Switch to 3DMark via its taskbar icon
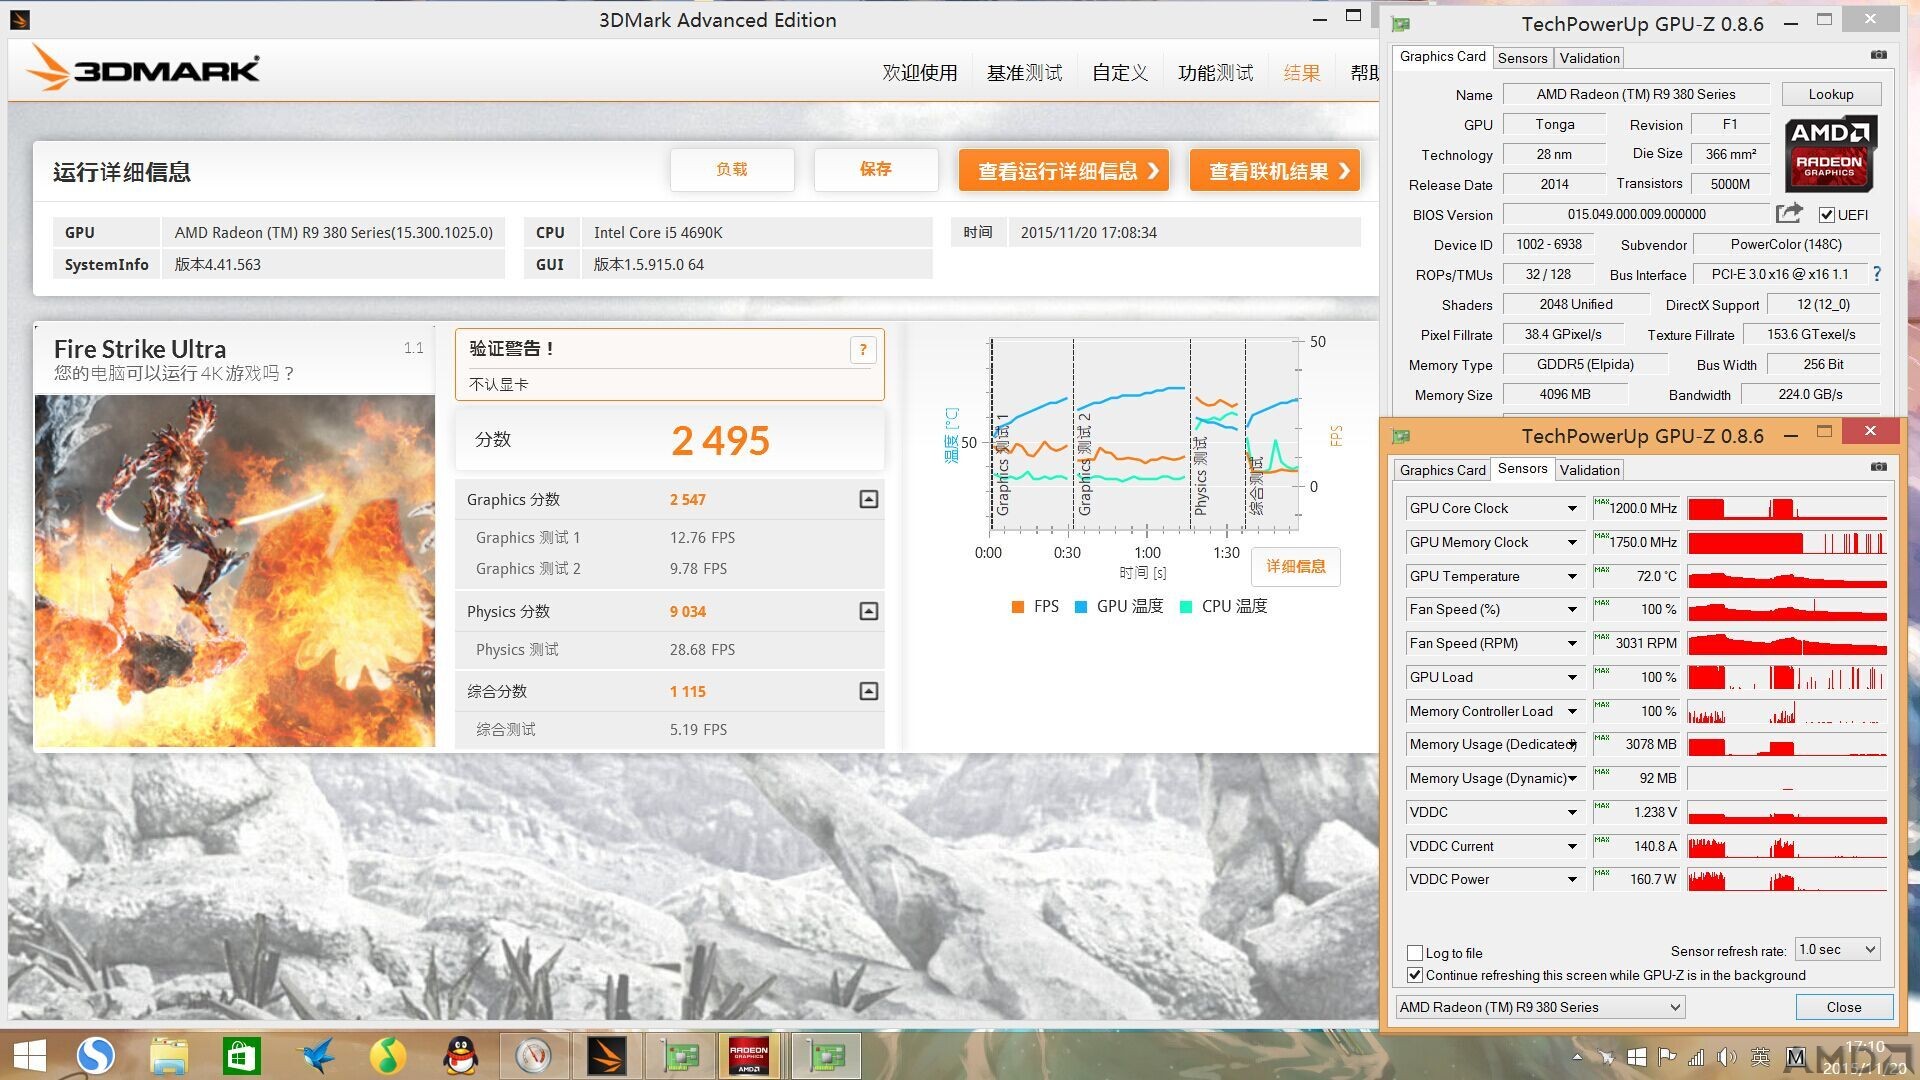The width and height of the screenshot is (1920, 1080). point(607,1055)
